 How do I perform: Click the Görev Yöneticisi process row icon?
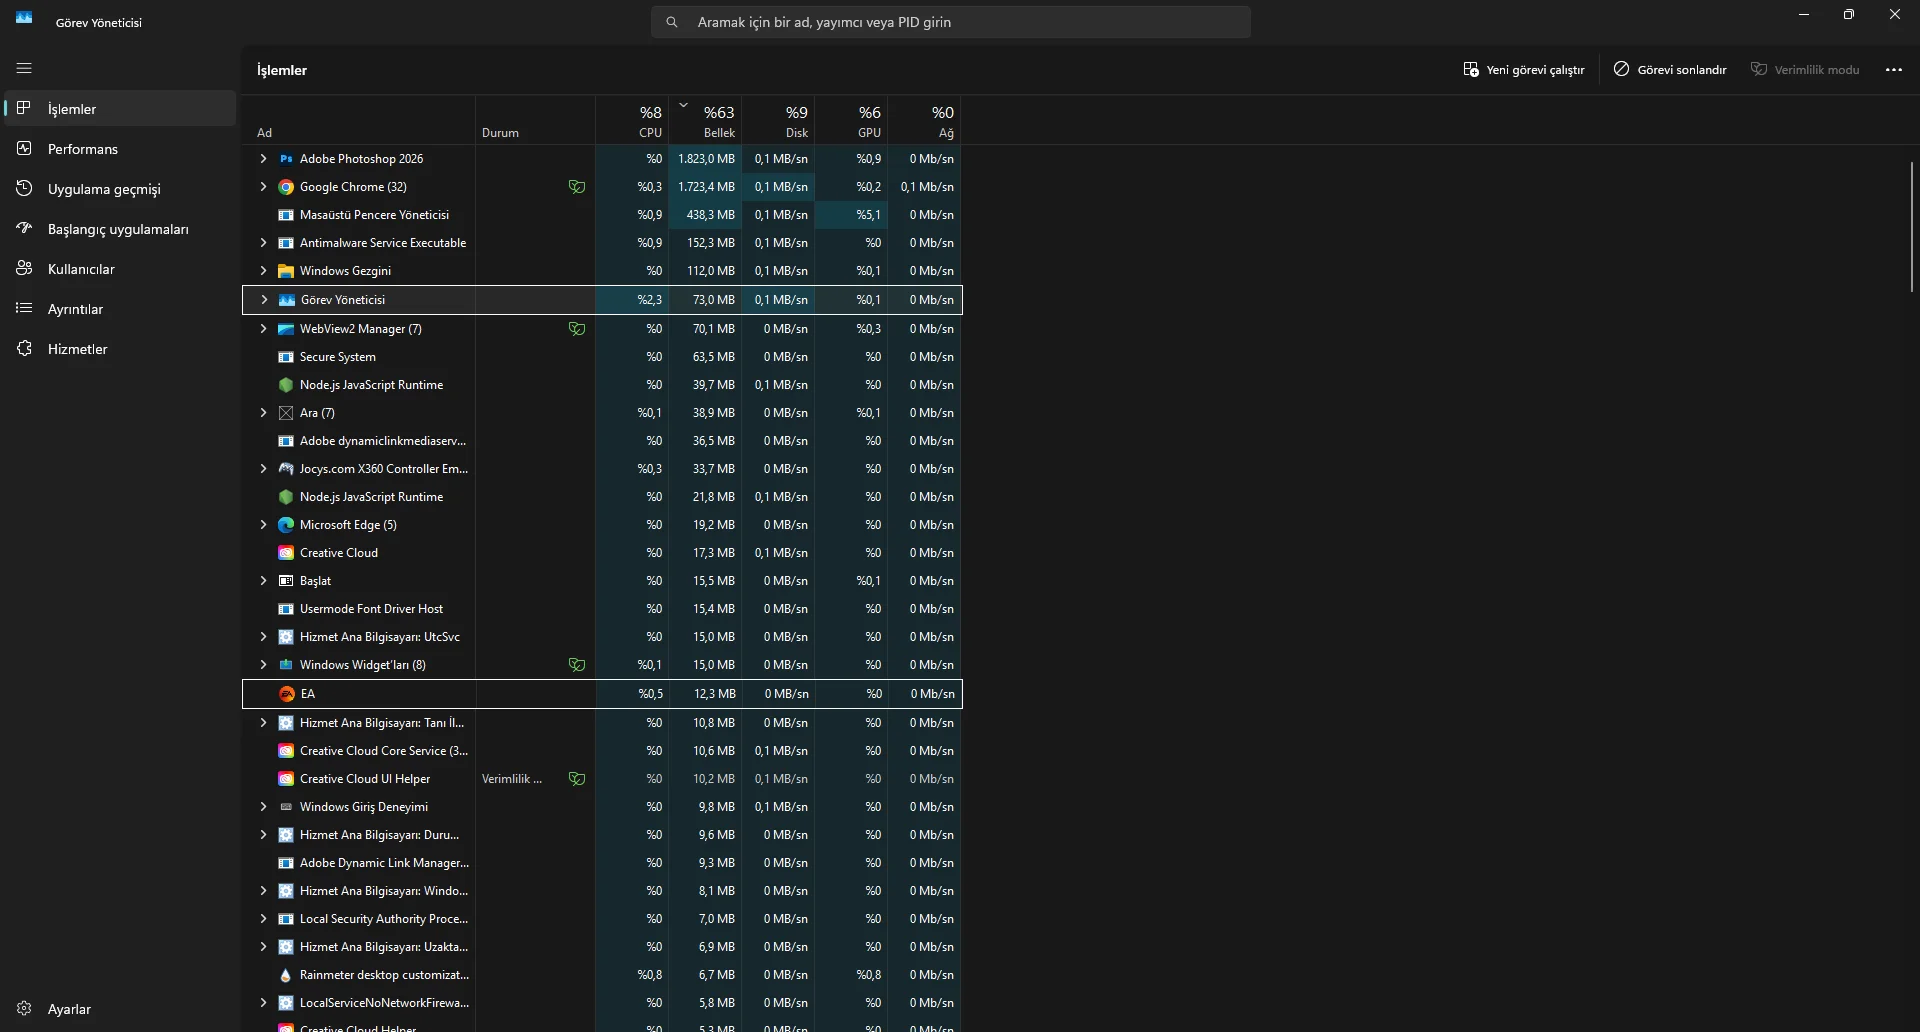point(287,300)
